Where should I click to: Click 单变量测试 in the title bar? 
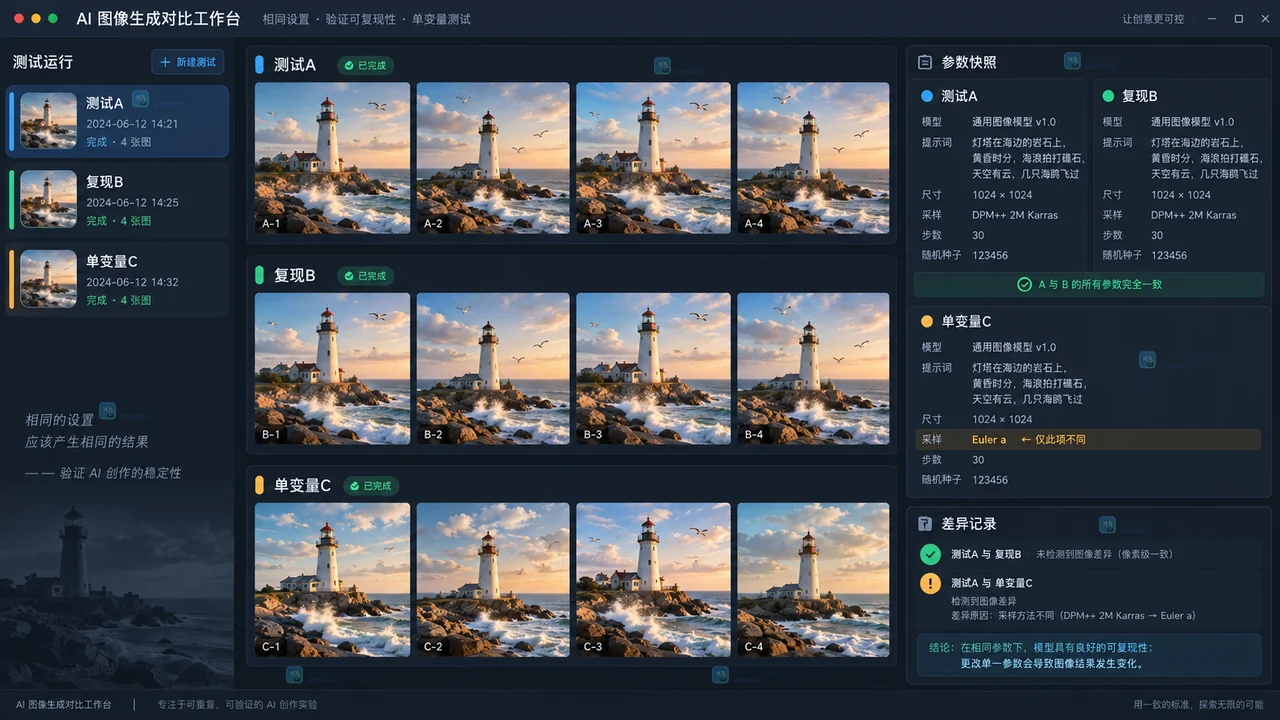point(441,19)
